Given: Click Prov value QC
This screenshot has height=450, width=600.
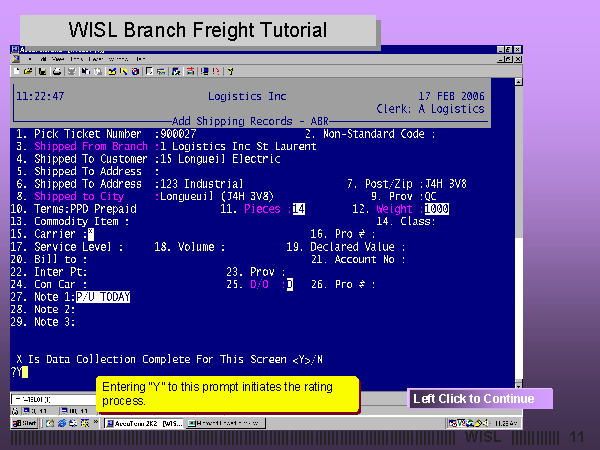Looking at the screenshot, I should pos(430,196).
